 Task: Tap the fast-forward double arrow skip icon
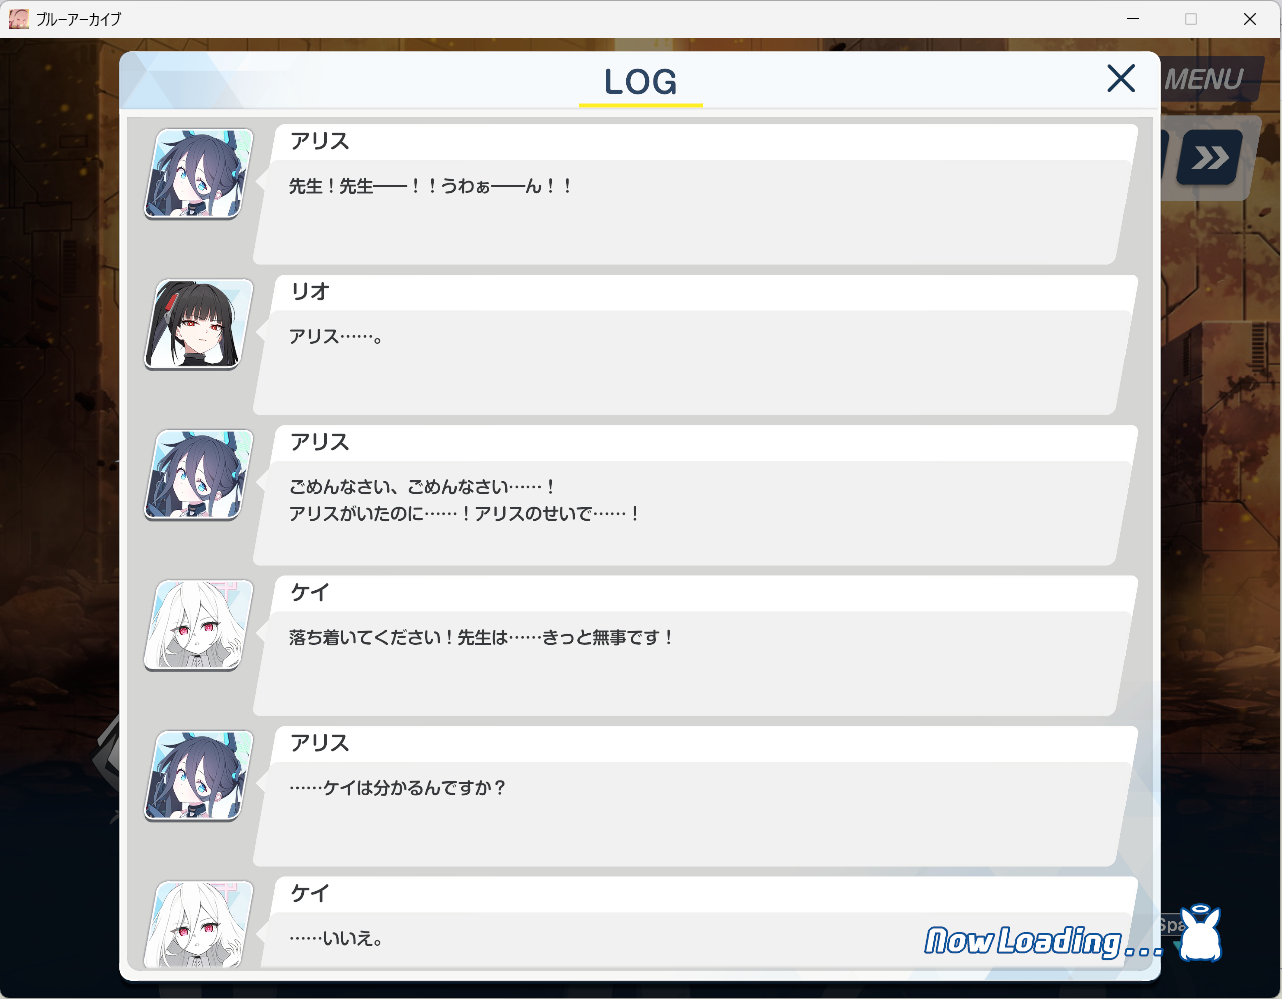[x=1210, y=158]
